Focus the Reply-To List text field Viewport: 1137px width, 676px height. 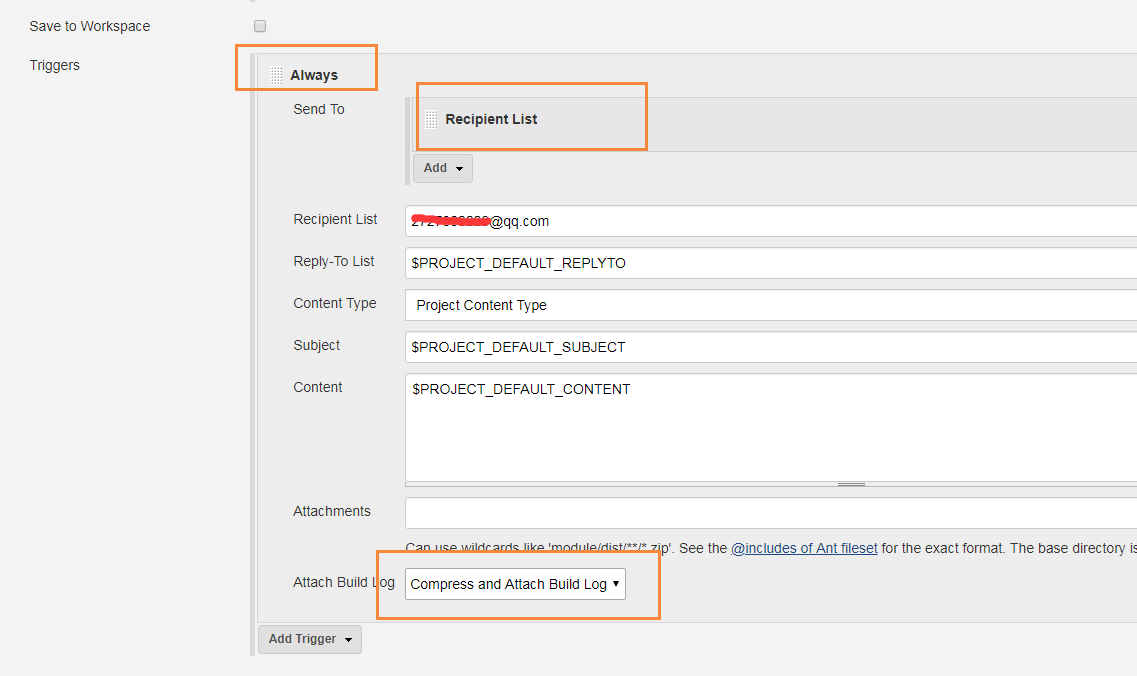(x=770, y=263)
